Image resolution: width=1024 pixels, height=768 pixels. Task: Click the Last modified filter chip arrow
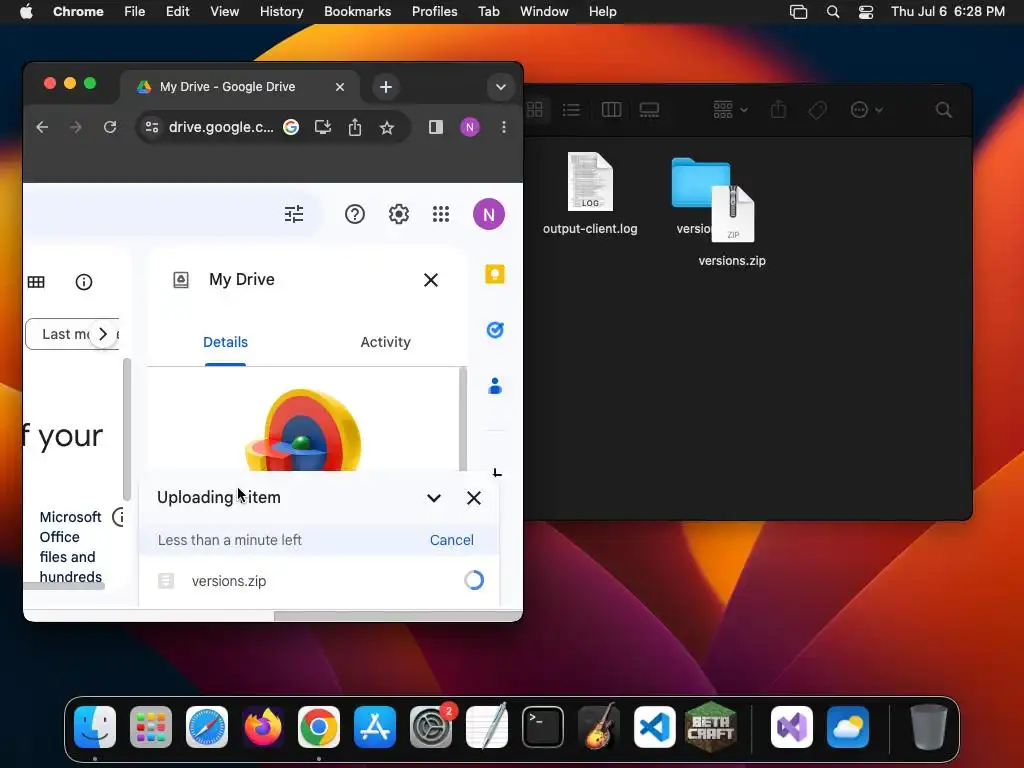(x=103, y=334)
